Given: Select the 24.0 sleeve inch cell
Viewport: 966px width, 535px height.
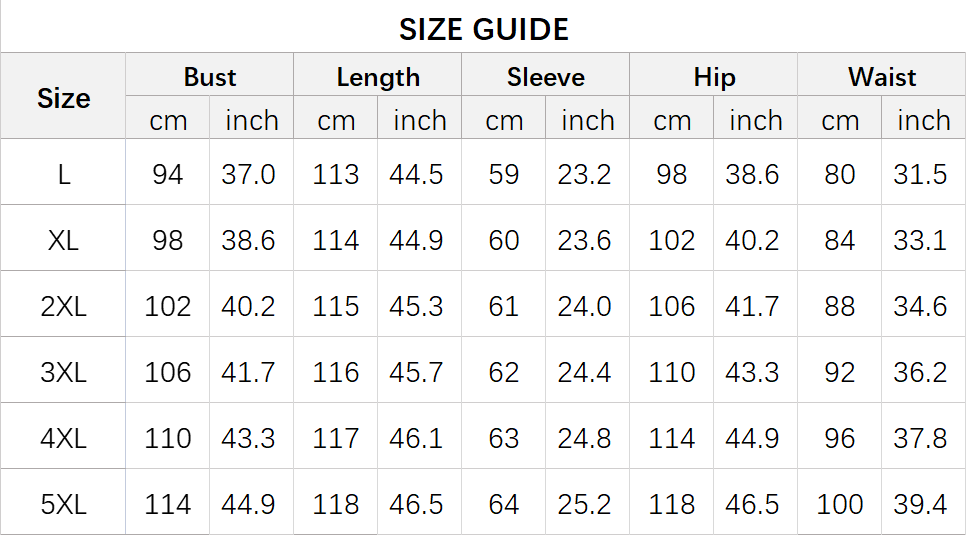Looking at the screenshot, I should (585, 306).
